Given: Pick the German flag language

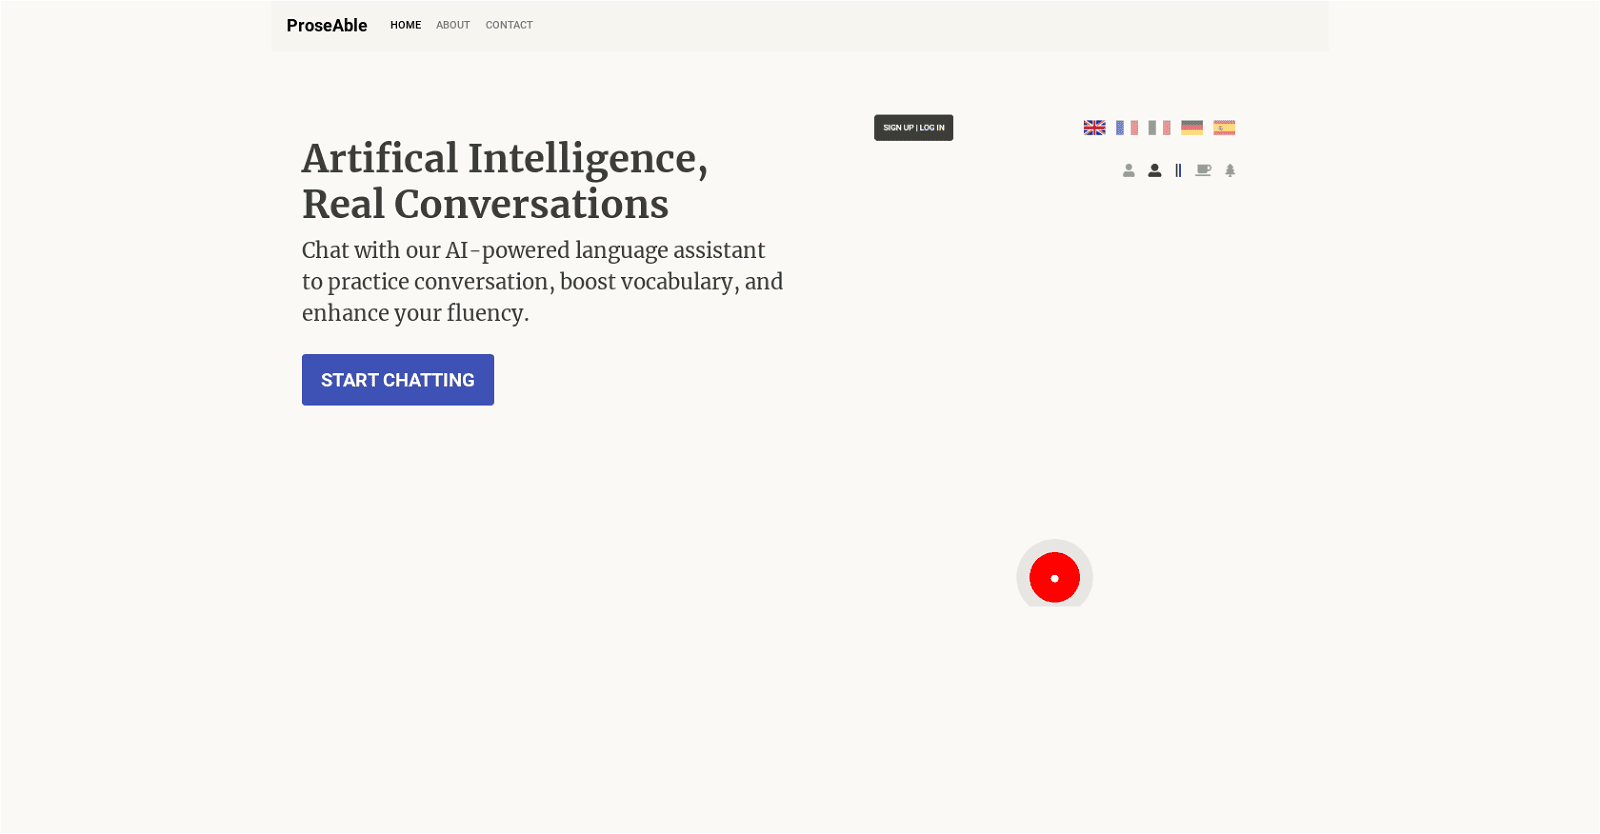Looking at the screenshot, I should tap(1192, 128).
